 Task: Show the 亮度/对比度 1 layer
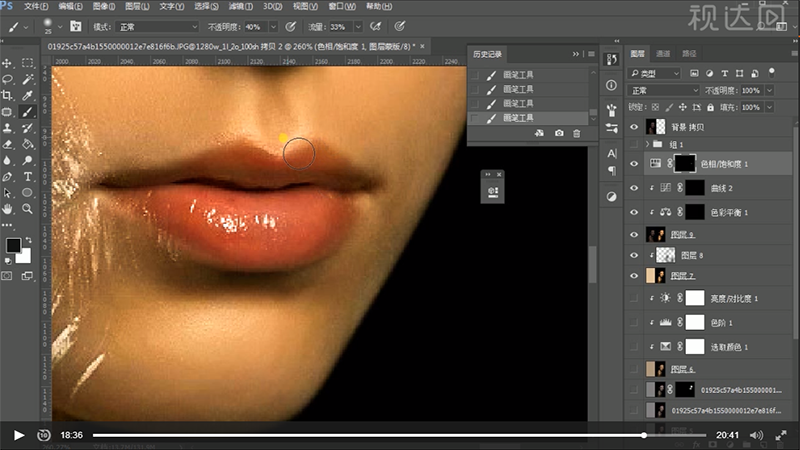click(634, 298)
